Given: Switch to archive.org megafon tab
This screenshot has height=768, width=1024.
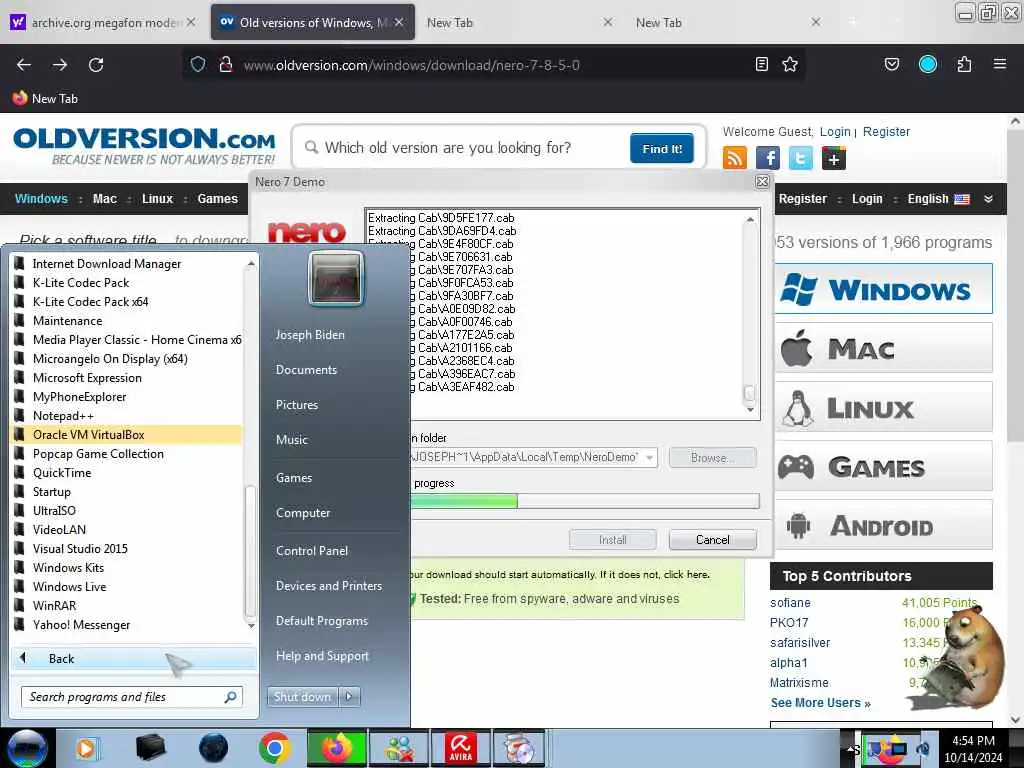Looking at the screenshot, I should pyautogui.click(x=104, y=22).
